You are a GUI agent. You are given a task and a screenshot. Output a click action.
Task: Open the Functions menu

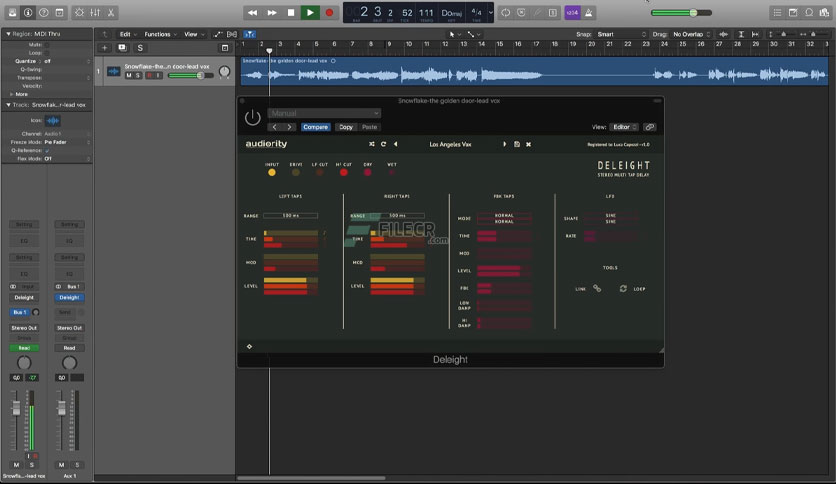[x=160, y=34]
